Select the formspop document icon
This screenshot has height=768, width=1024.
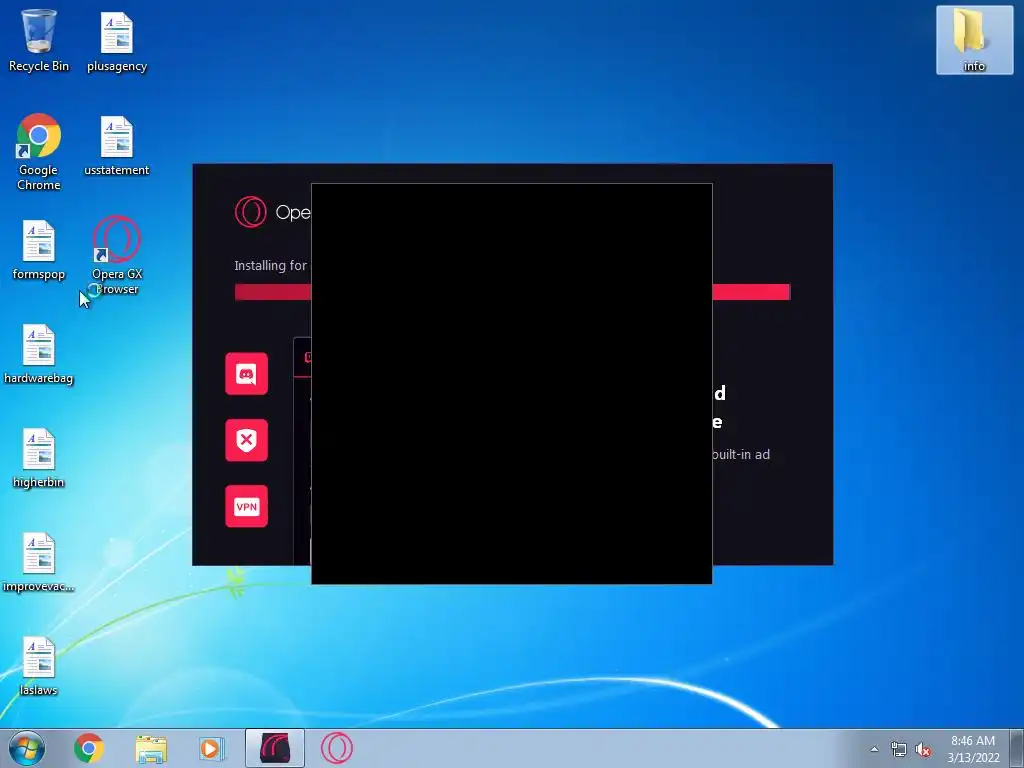point(39,249)
